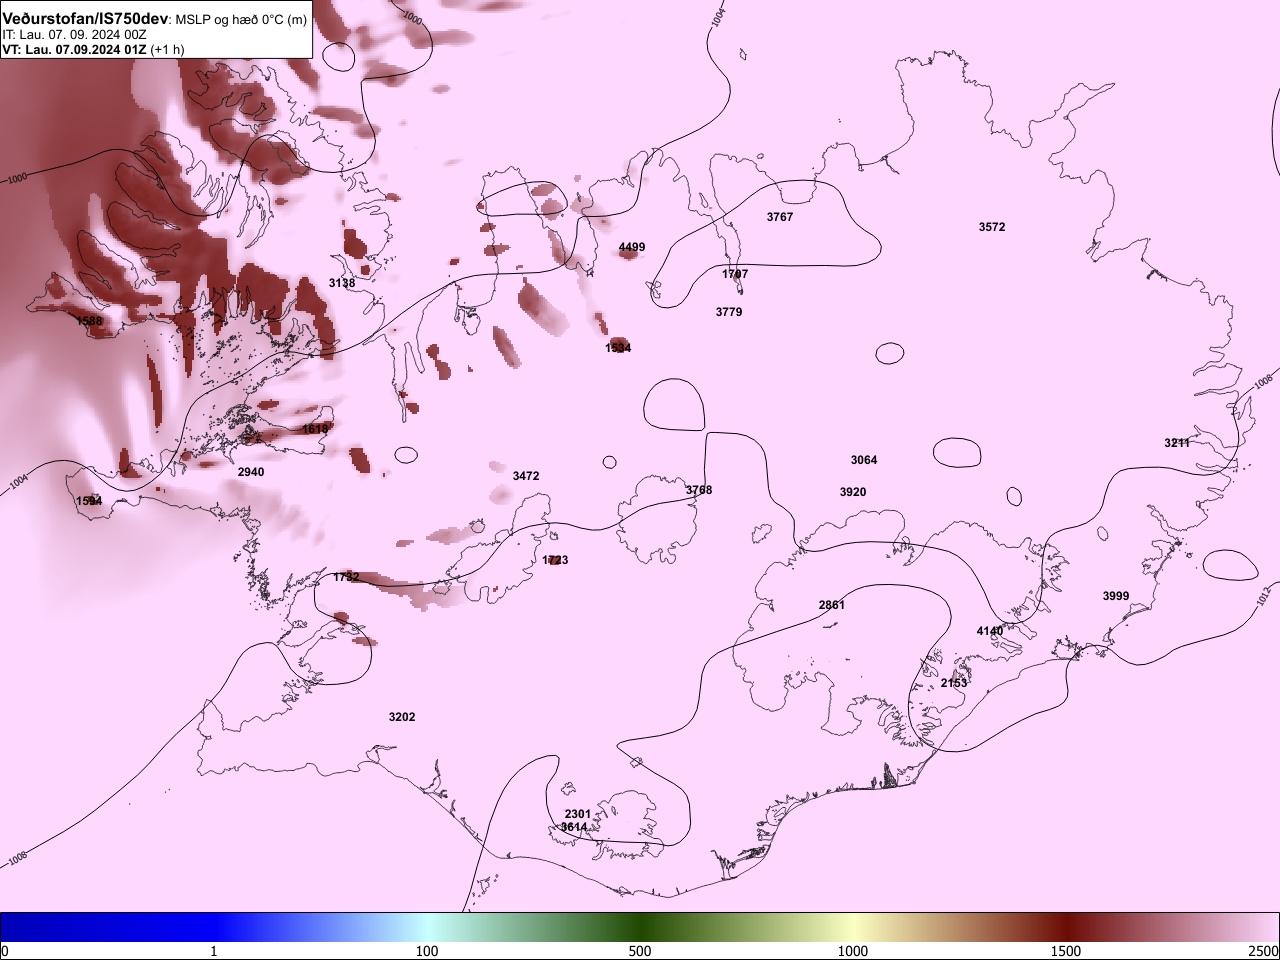Click the Veðurstofan/IS750dev map title

pos(85,19)
